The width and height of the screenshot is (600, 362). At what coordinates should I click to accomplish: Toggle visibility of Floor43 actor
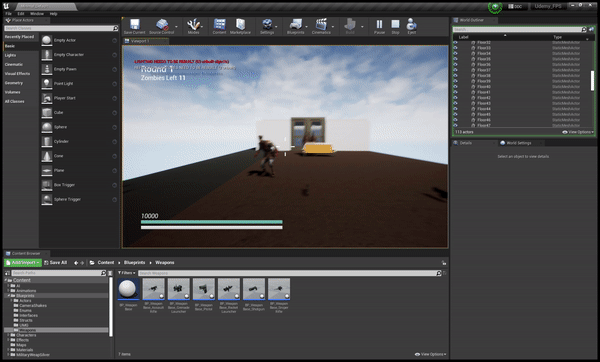tap(455, 103)
